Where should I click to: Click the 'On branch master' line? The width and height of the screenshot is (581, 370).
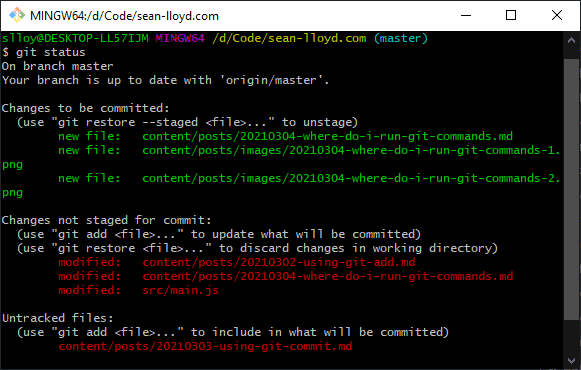point(57,66)
